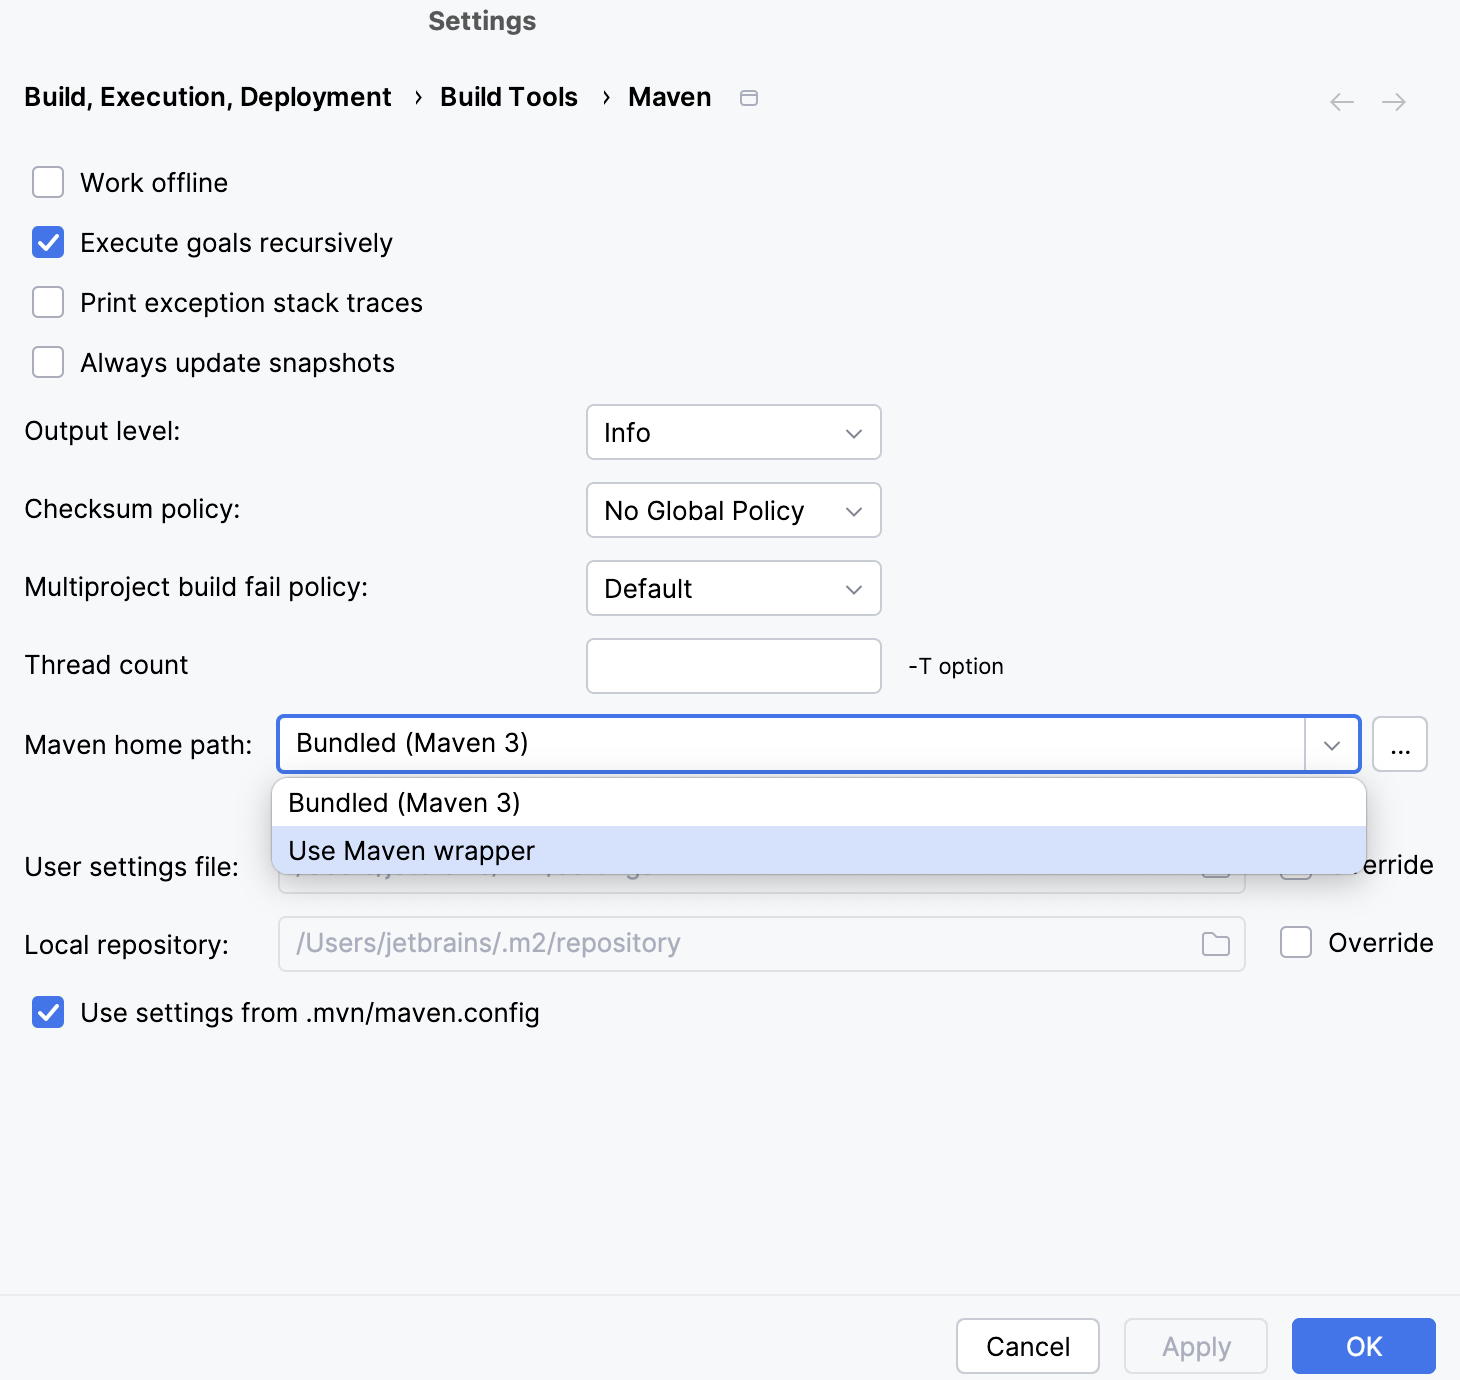Click the icon next to Maven breadcrumb

(749, 97)
